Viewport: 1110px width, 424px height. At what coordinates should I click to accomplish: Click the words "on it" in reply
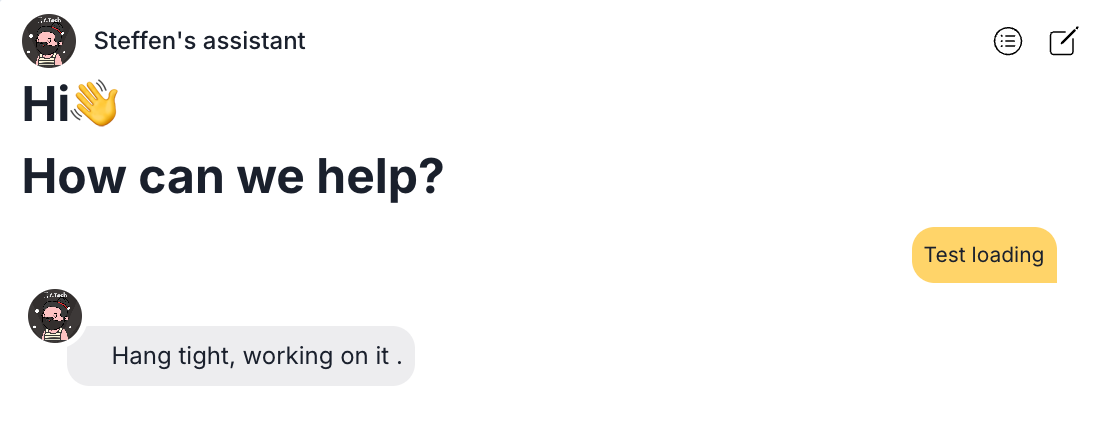coord(365,355)
